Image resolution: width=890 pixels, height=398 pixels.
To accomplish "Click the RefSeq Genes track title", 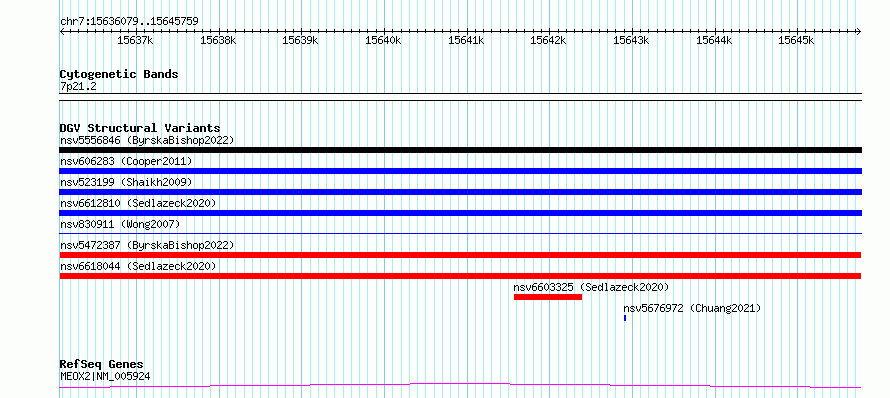I will (102, 365).
